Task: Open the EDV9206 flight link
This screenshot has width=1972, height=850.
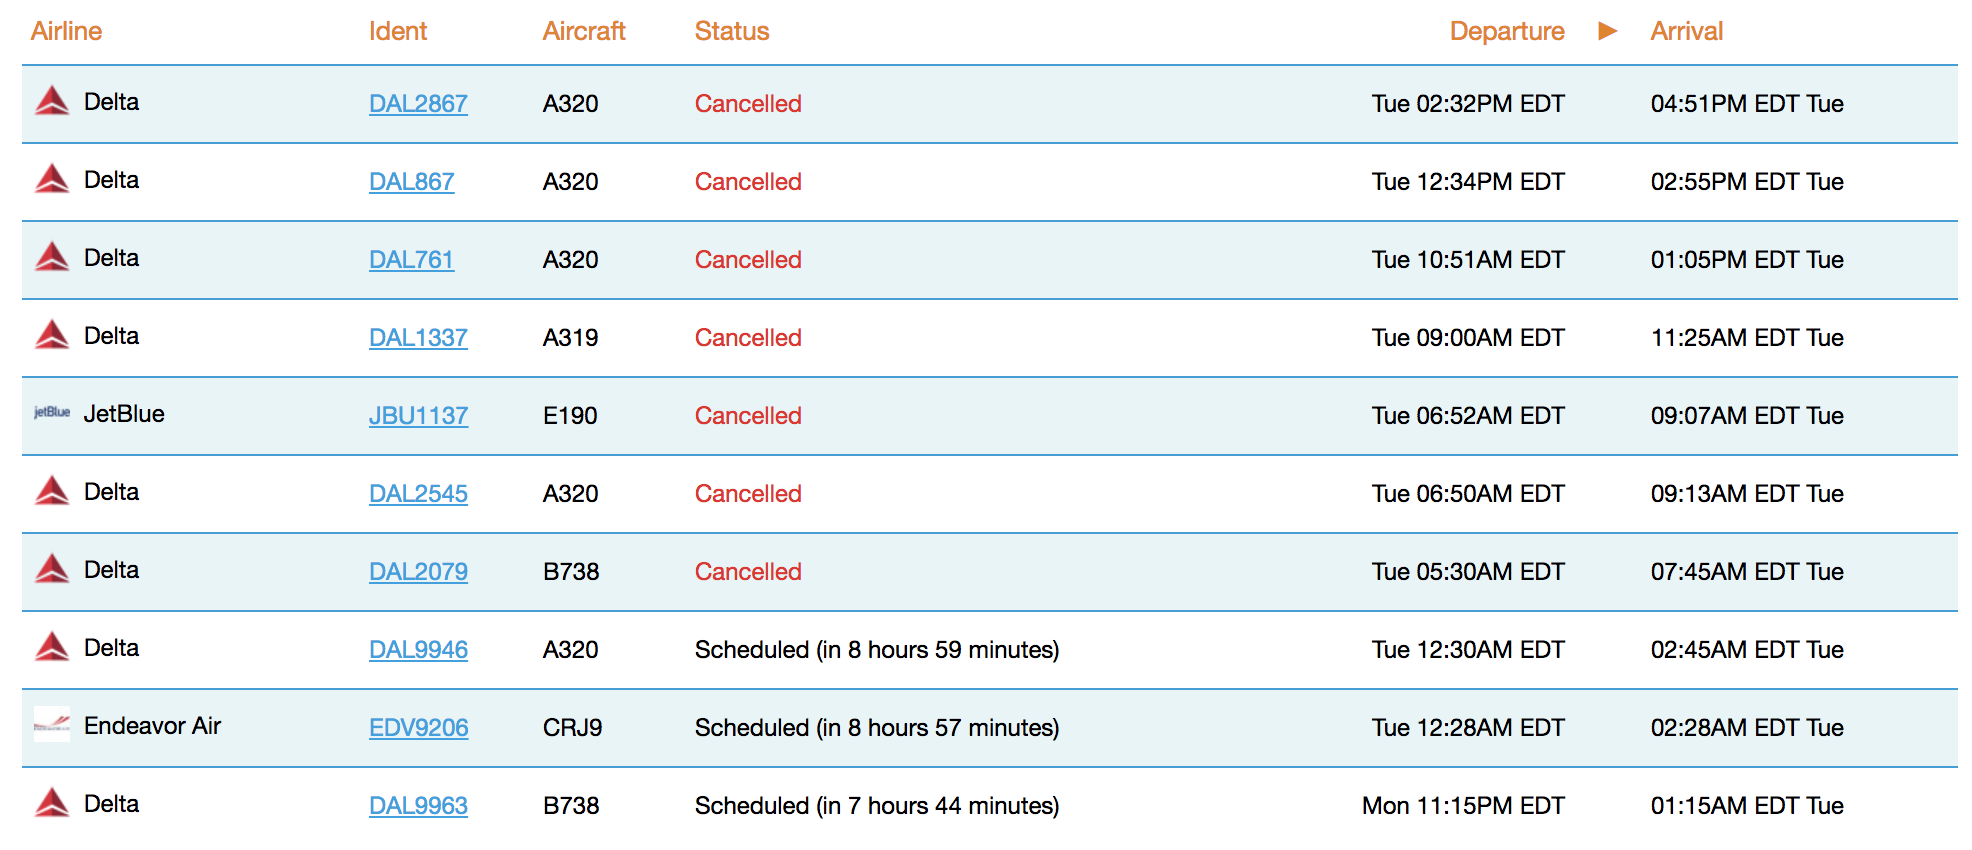Action: 418,727
